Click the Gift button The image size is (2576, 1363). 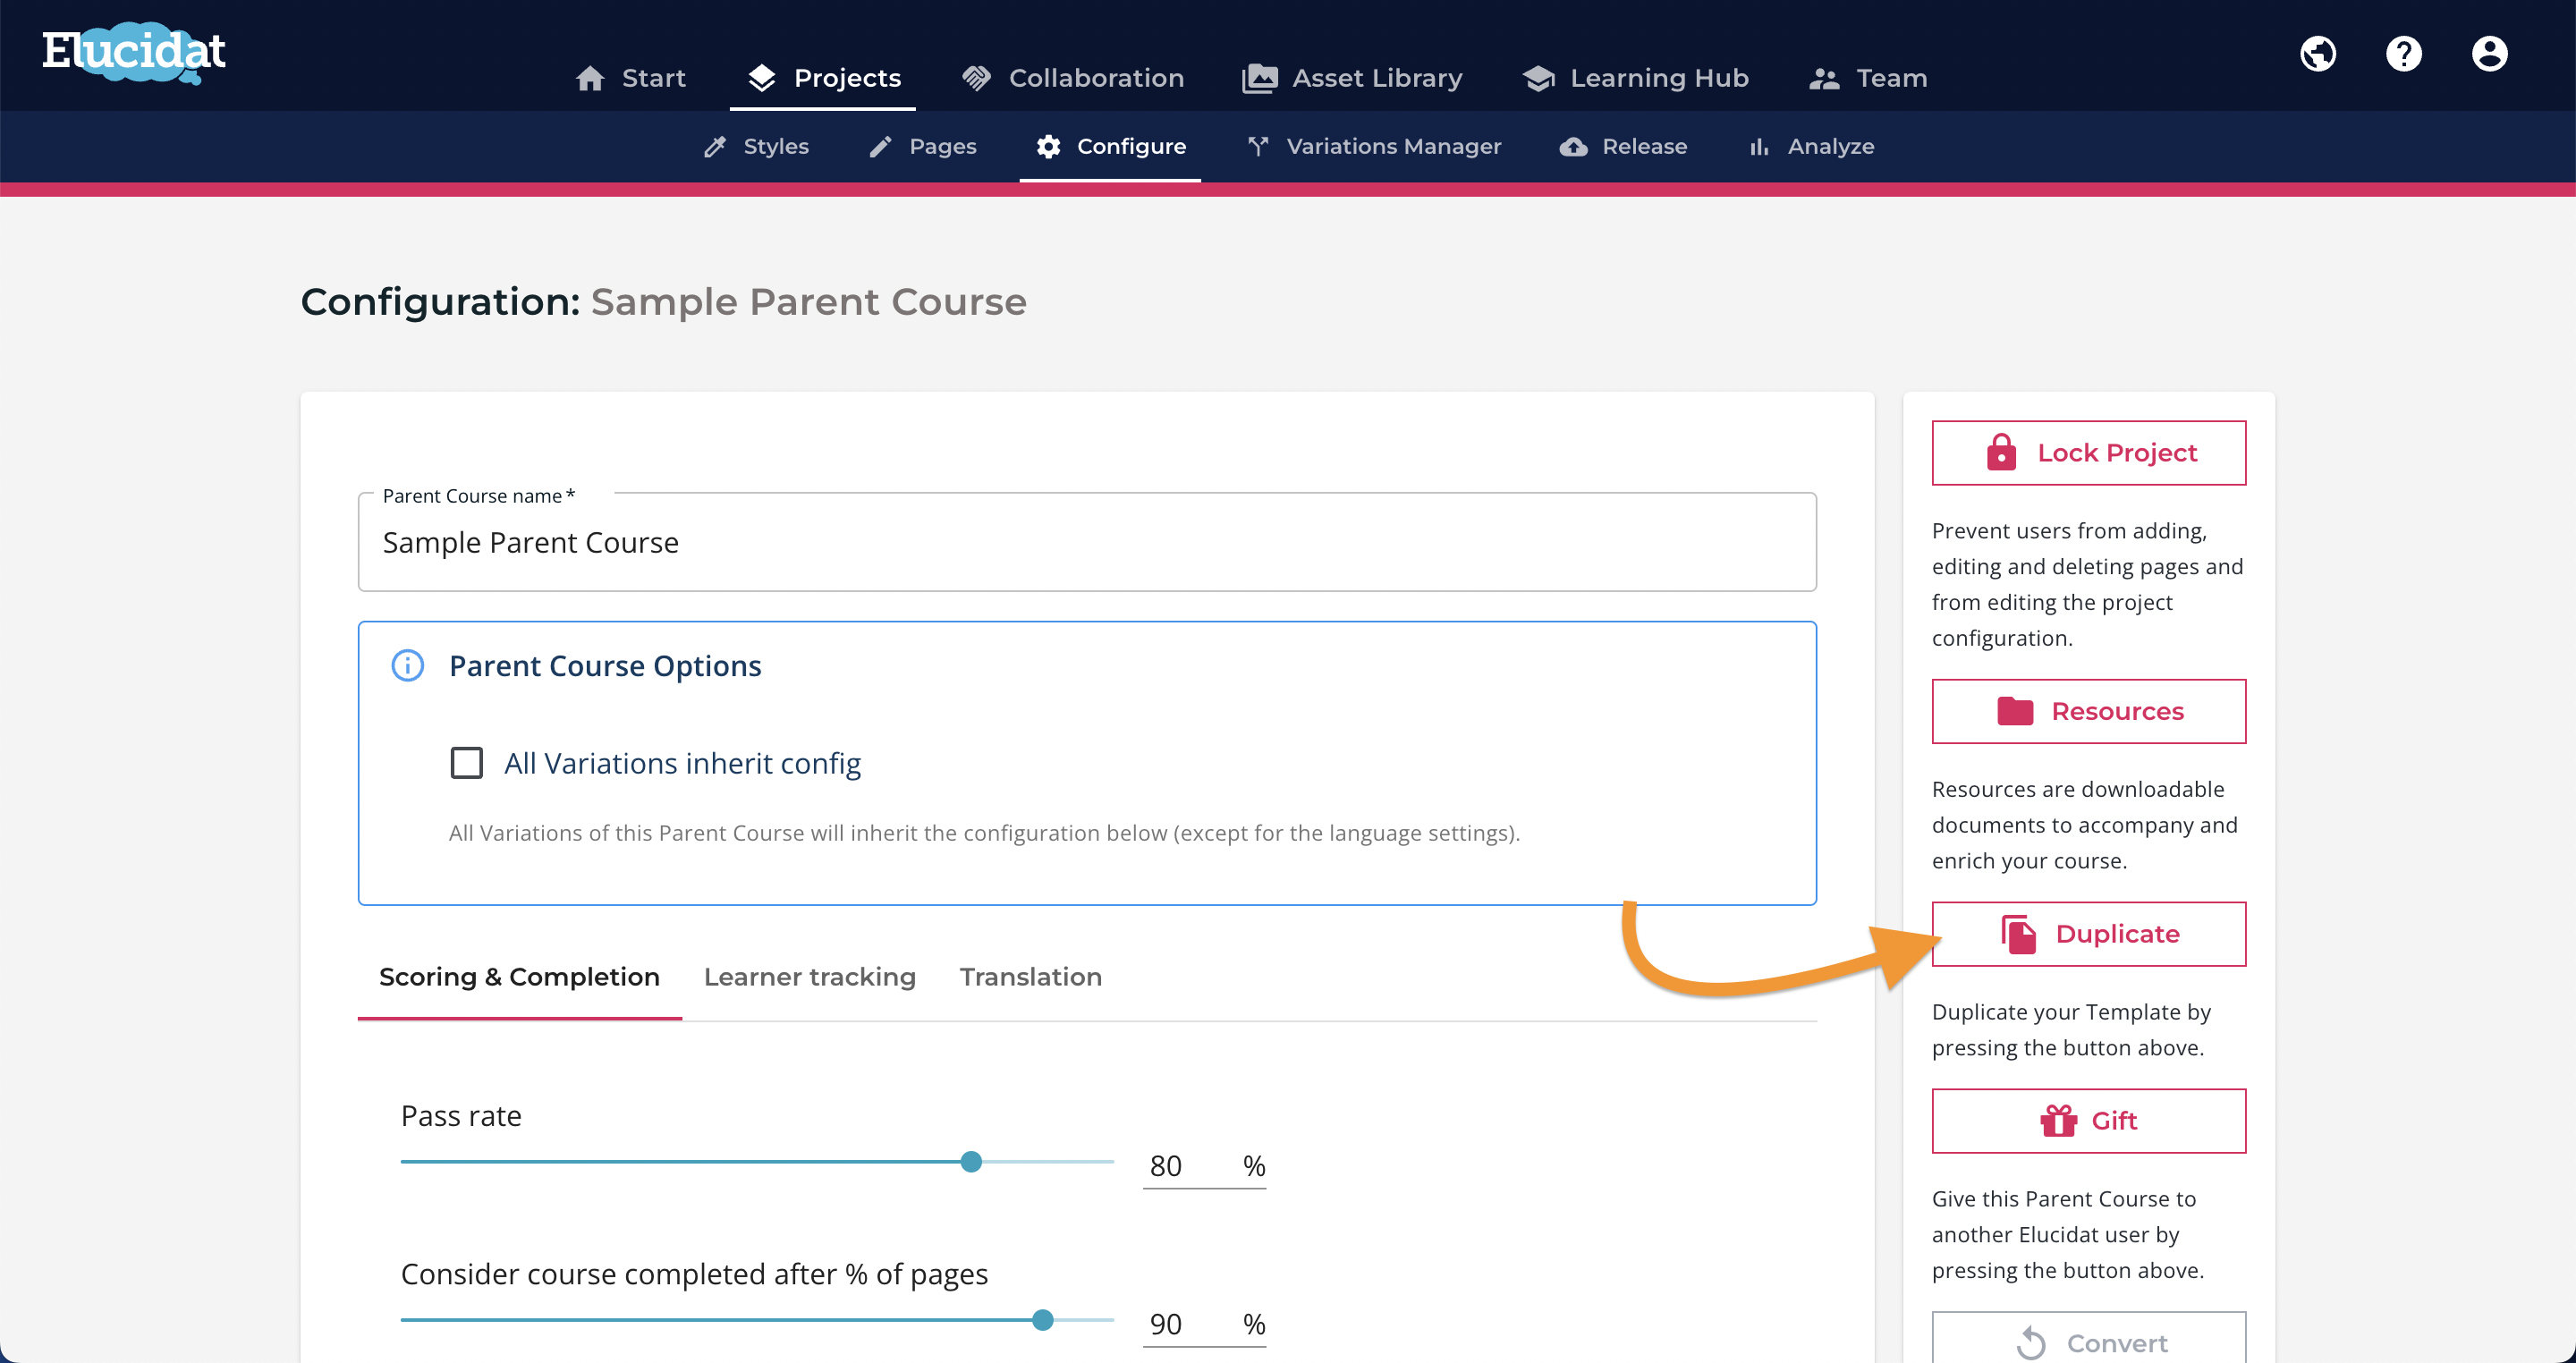pos(2088,1121)
